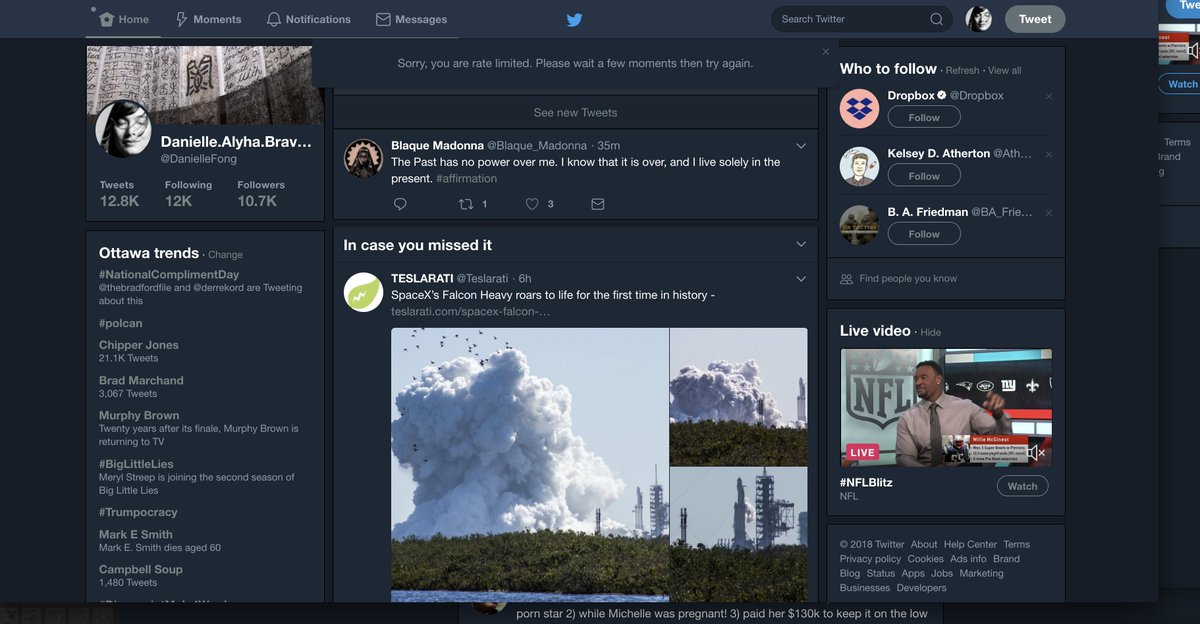Open the Developers footer link

pos(921,588)
